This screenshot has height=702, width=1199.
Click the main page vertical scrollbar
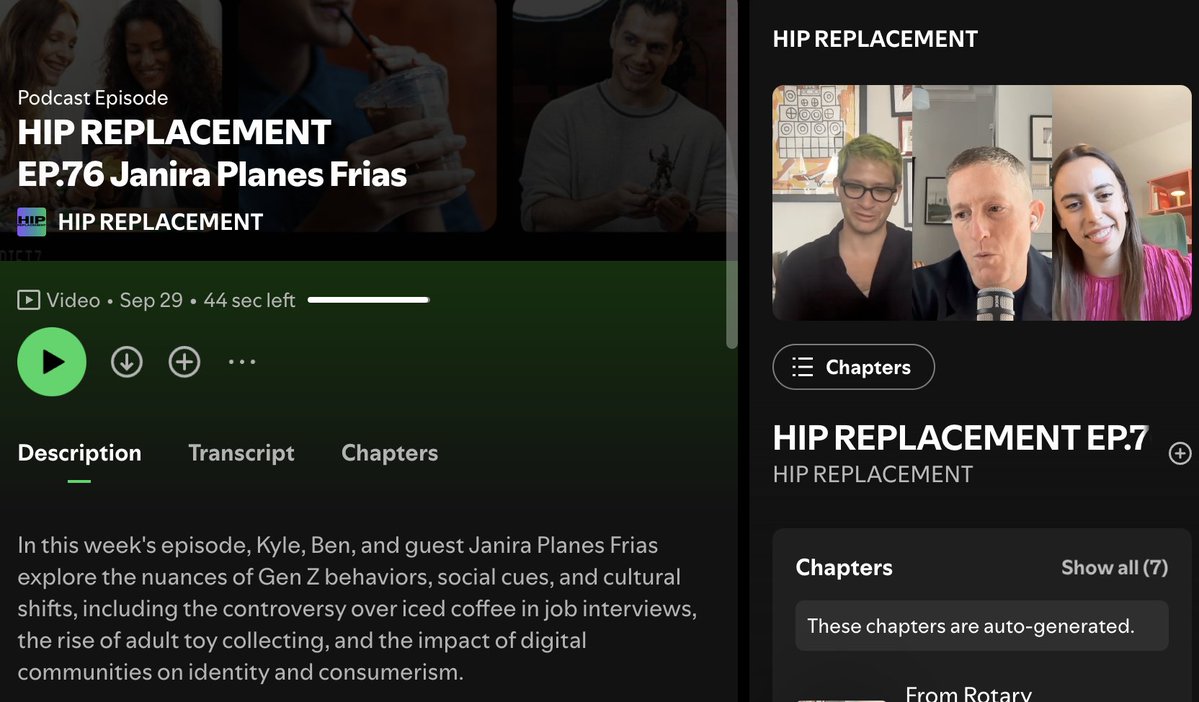pos(732,174)
